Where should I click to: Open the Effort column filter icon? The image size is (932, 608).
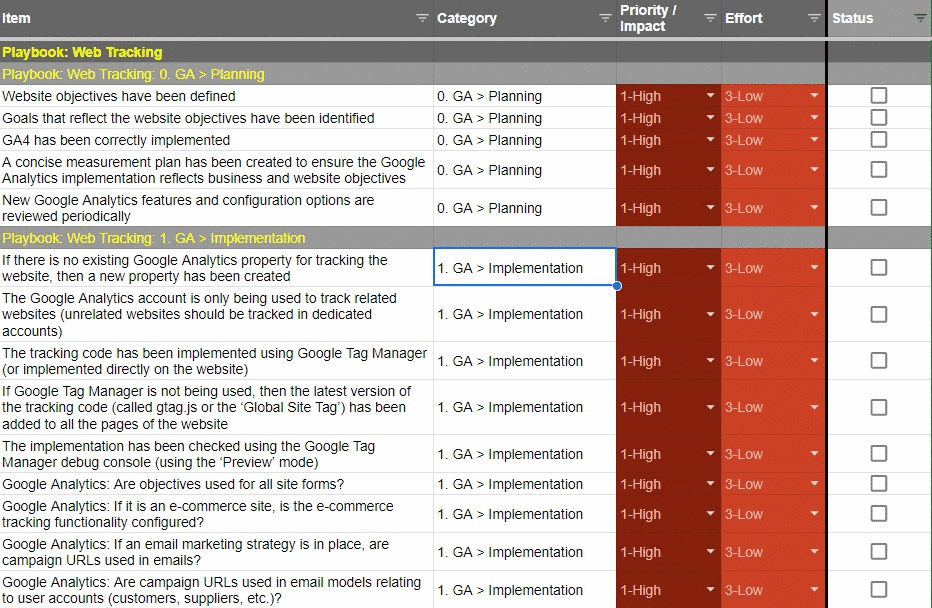[x=814, y=18]
